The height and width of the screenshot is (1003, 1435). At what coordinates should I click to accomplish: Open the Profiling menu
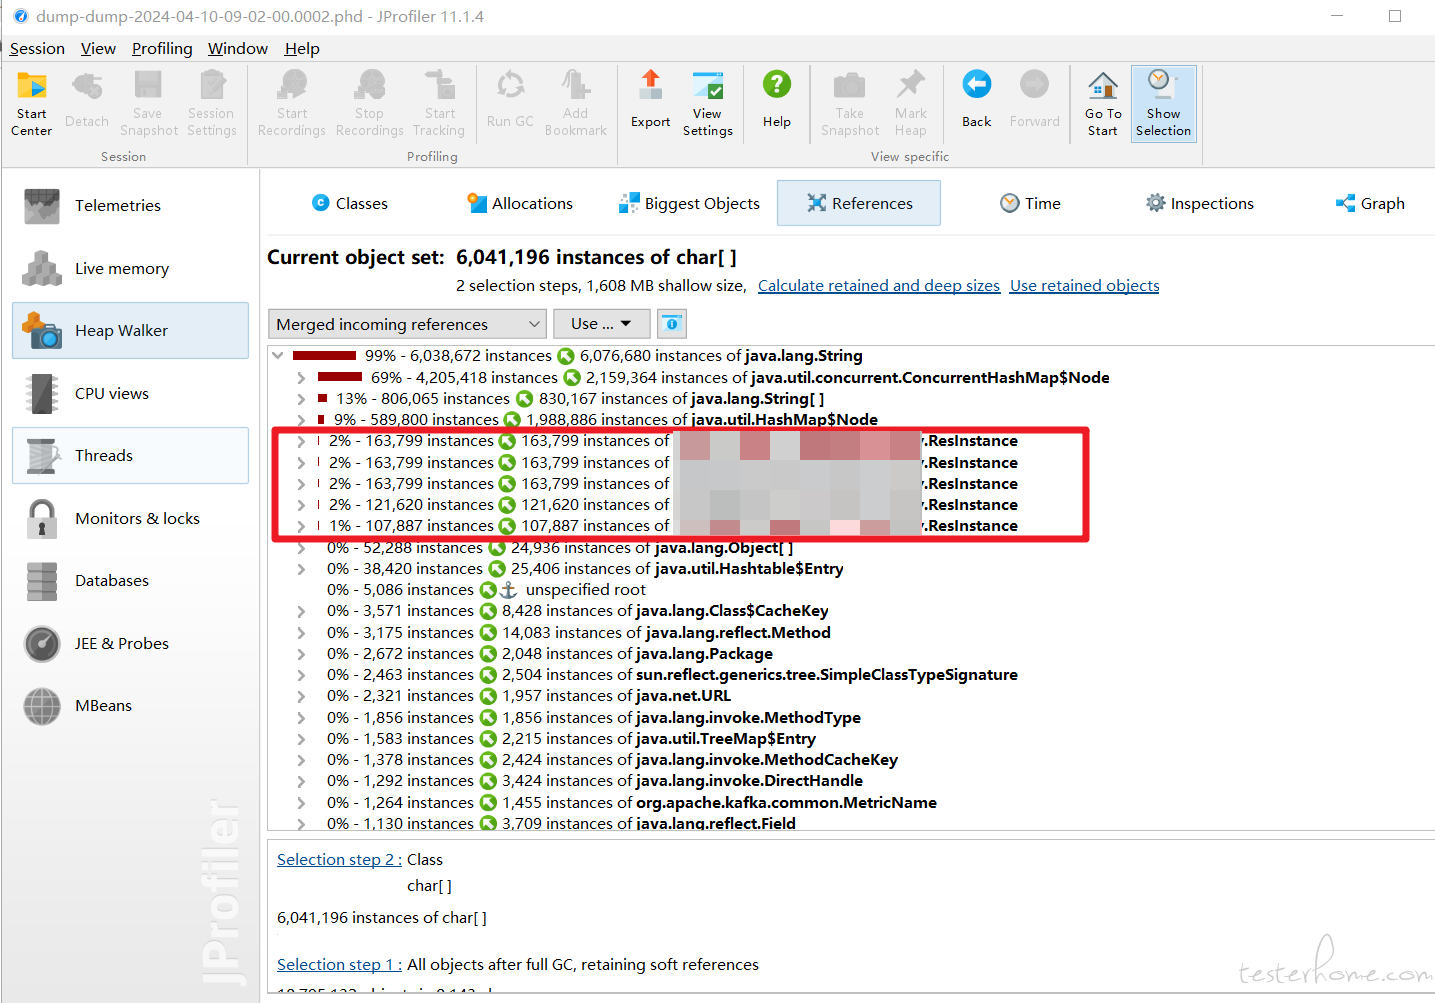point(162,48)
